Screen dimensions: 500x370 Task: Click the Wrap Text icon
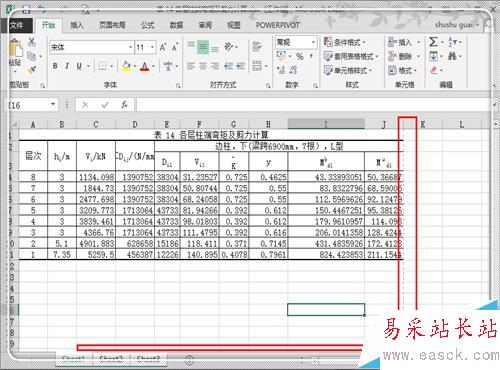[x=257, y=47]
